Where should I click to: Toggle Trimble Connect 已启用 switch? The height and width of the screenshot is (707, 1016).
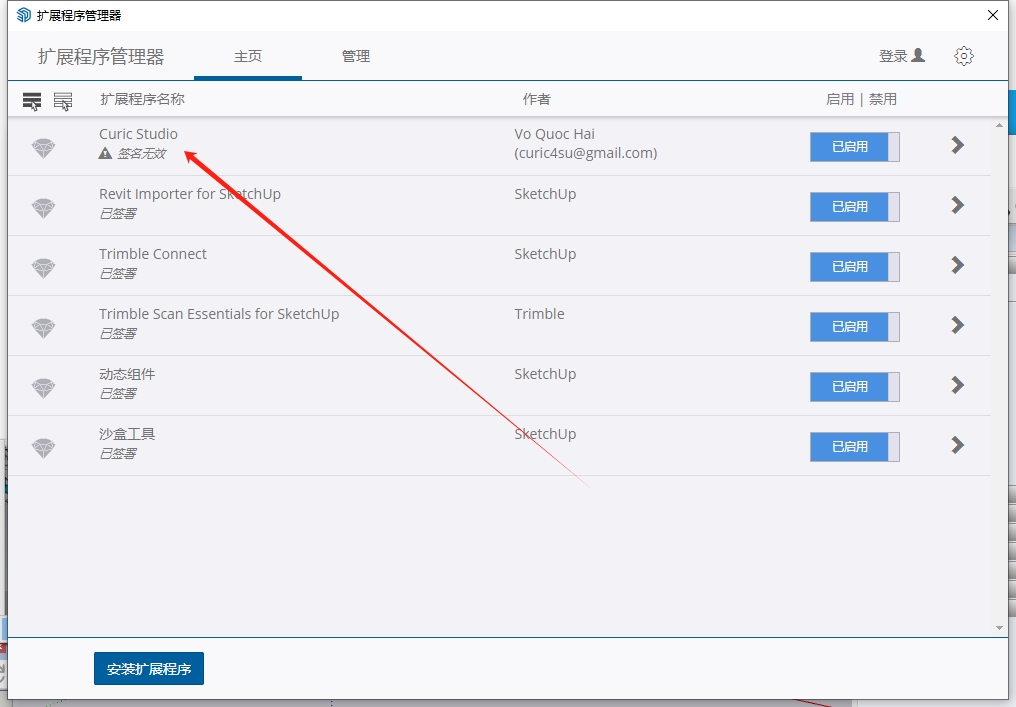tap(855, 267)
